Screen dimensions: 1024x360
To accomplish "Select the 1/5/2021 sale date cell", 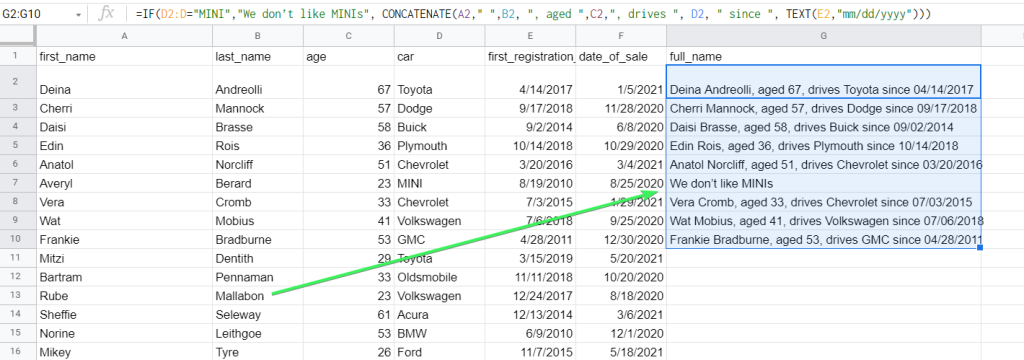I will pyautogui.click(x=621, y=82).
